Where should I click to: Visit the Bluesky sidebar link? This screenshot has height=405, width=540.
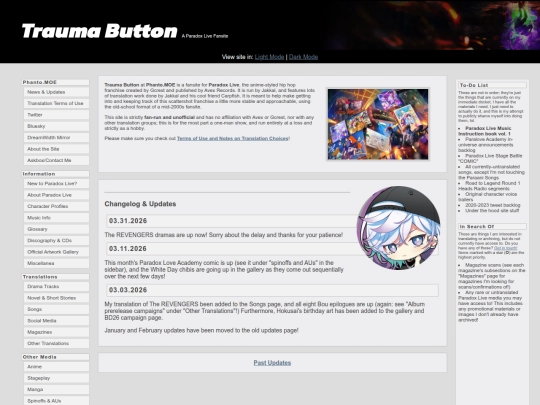click(x=56, y=126)
